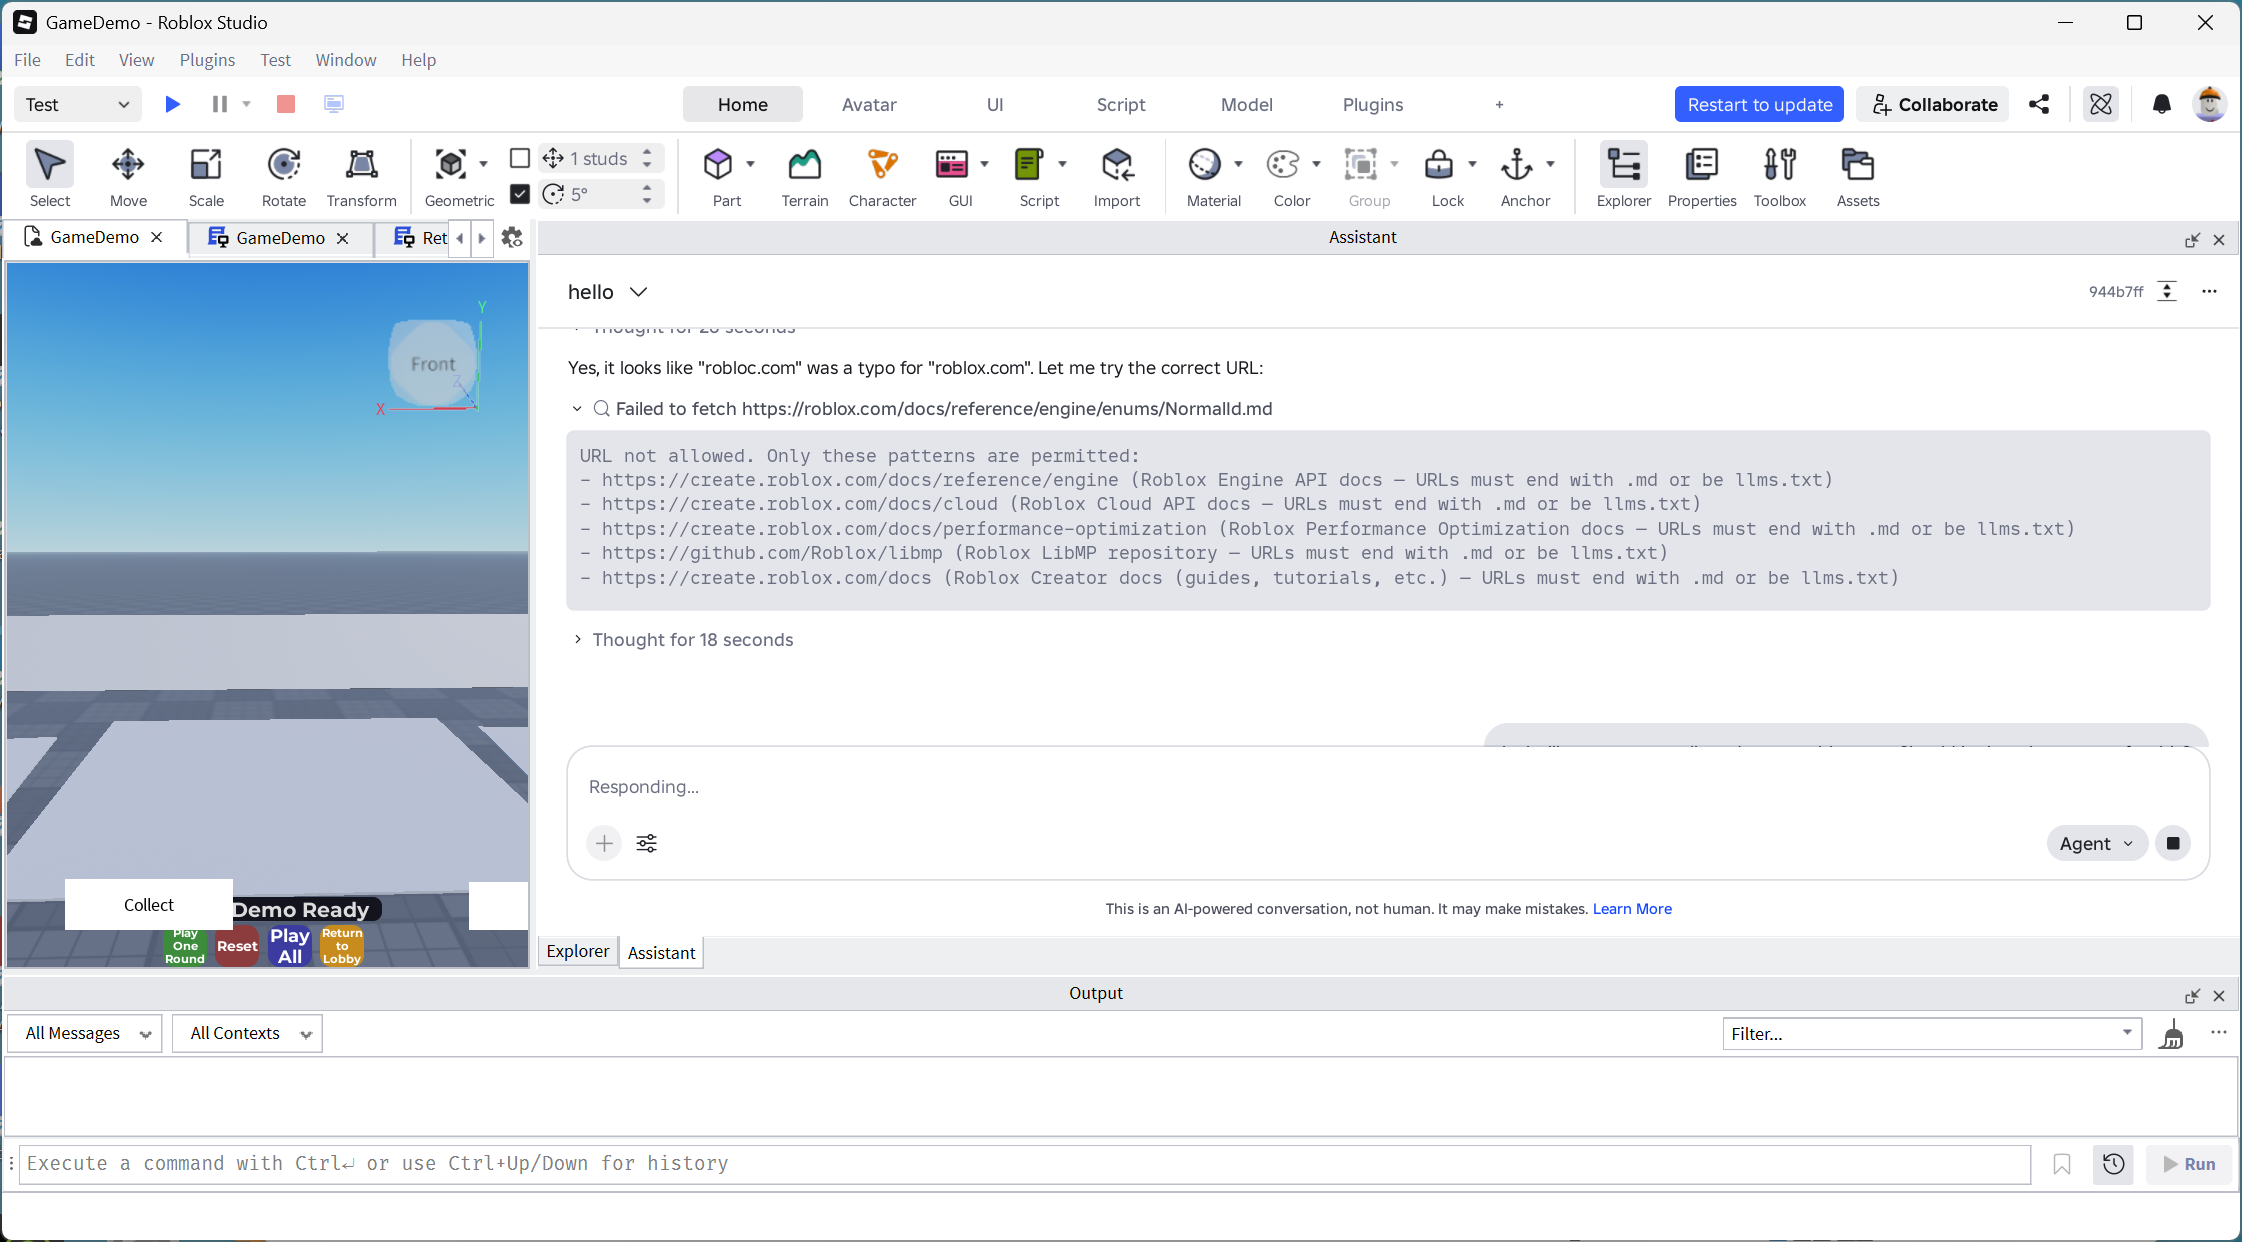Screen dimensions: 2242x1242
Task: Open the All Messages filter dropdown
Action: [x=85, y=1033]
